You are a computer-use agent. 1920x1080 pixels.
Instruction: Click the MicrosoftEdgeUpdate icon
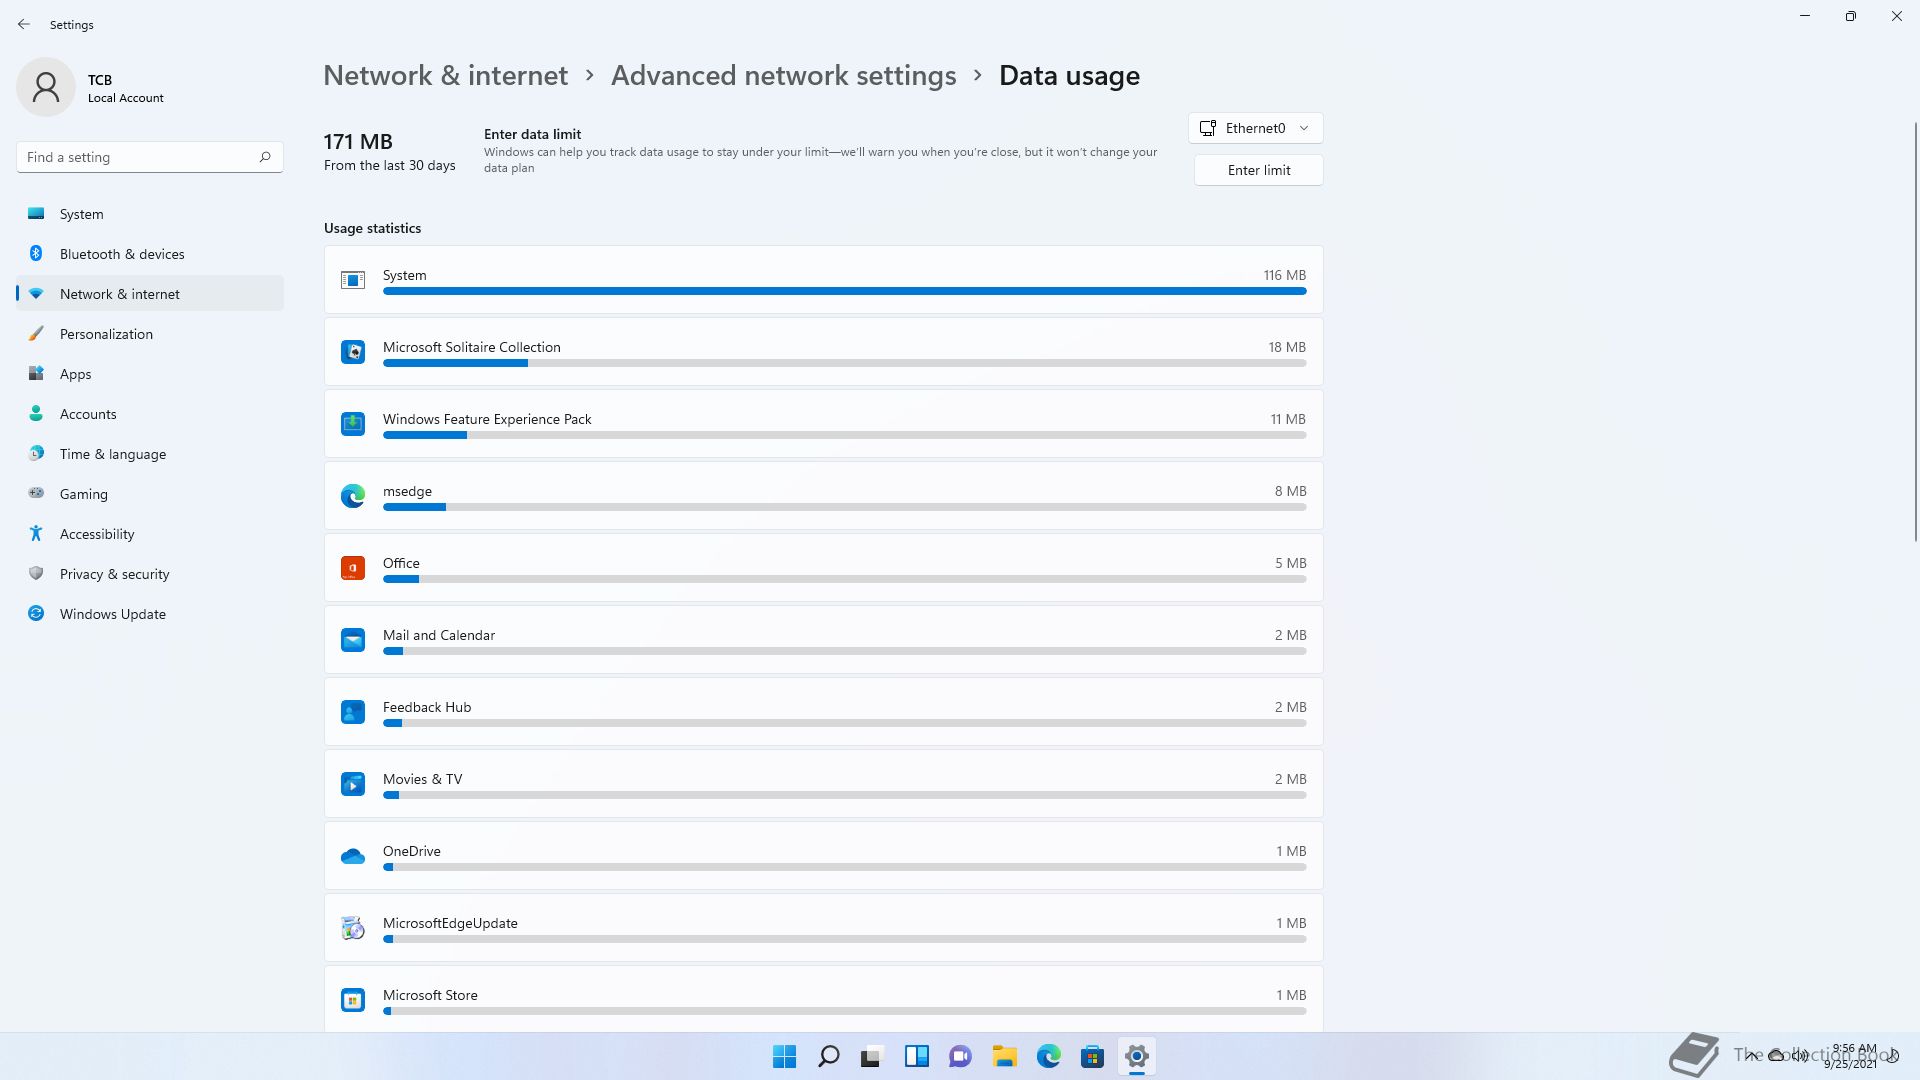pyautogui.click(x=353, y=928)
